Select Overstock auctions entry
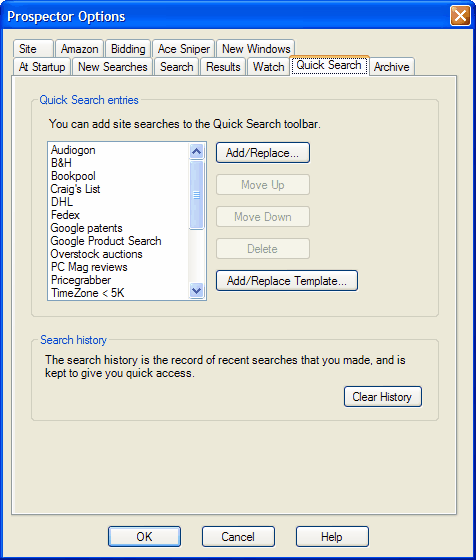The width and height of the screenshot is (476, 560). click(x=118, y=254)
